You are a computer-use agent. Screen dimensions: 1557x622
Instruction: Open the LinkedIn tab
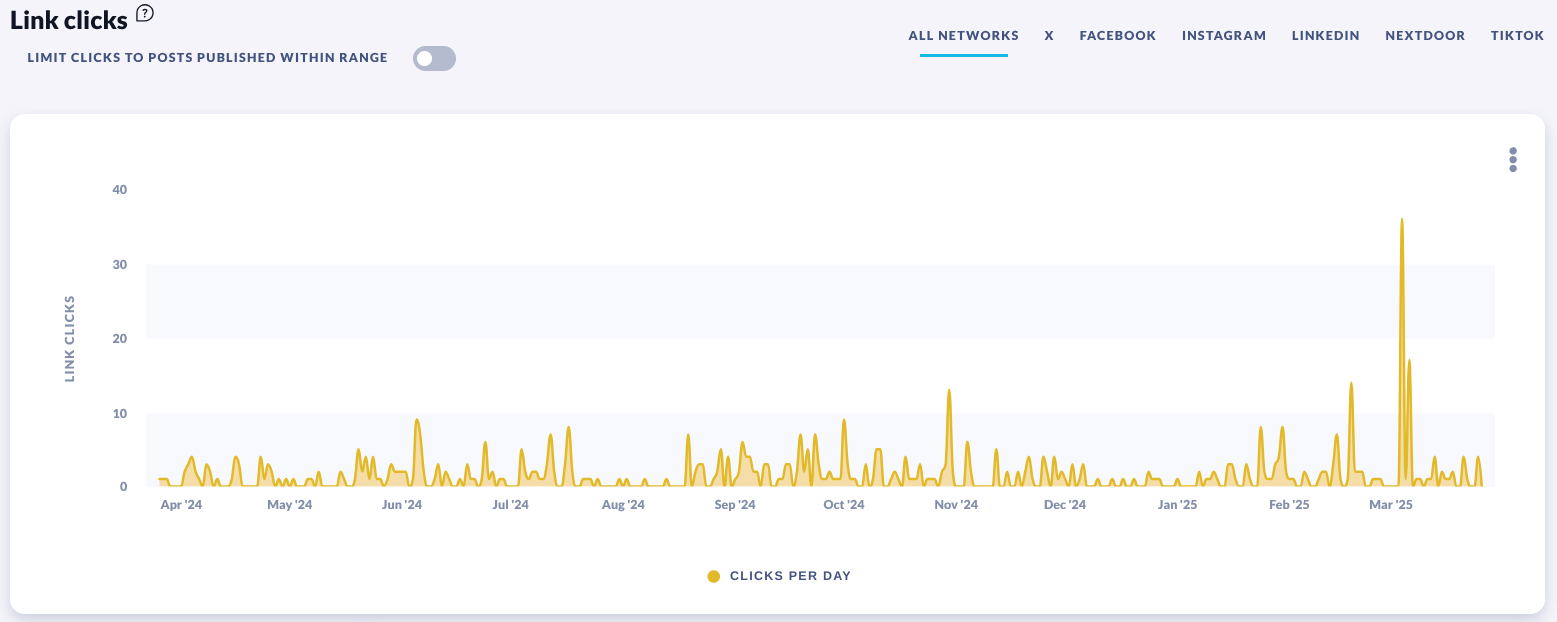(x=1325, y=36)
